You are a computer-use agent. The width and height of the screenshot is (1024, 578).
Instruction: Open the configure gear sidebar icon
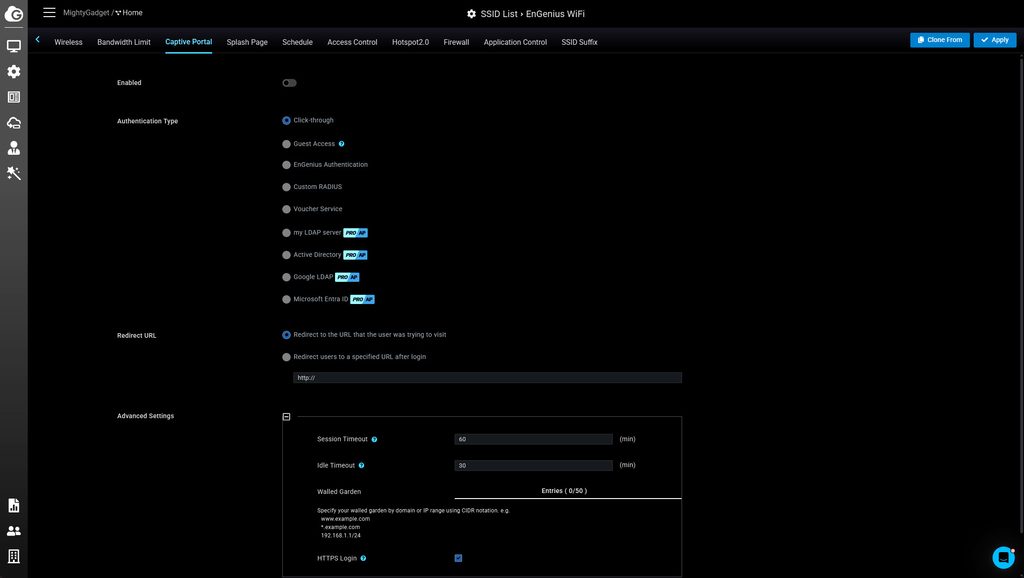pos(14,71)
